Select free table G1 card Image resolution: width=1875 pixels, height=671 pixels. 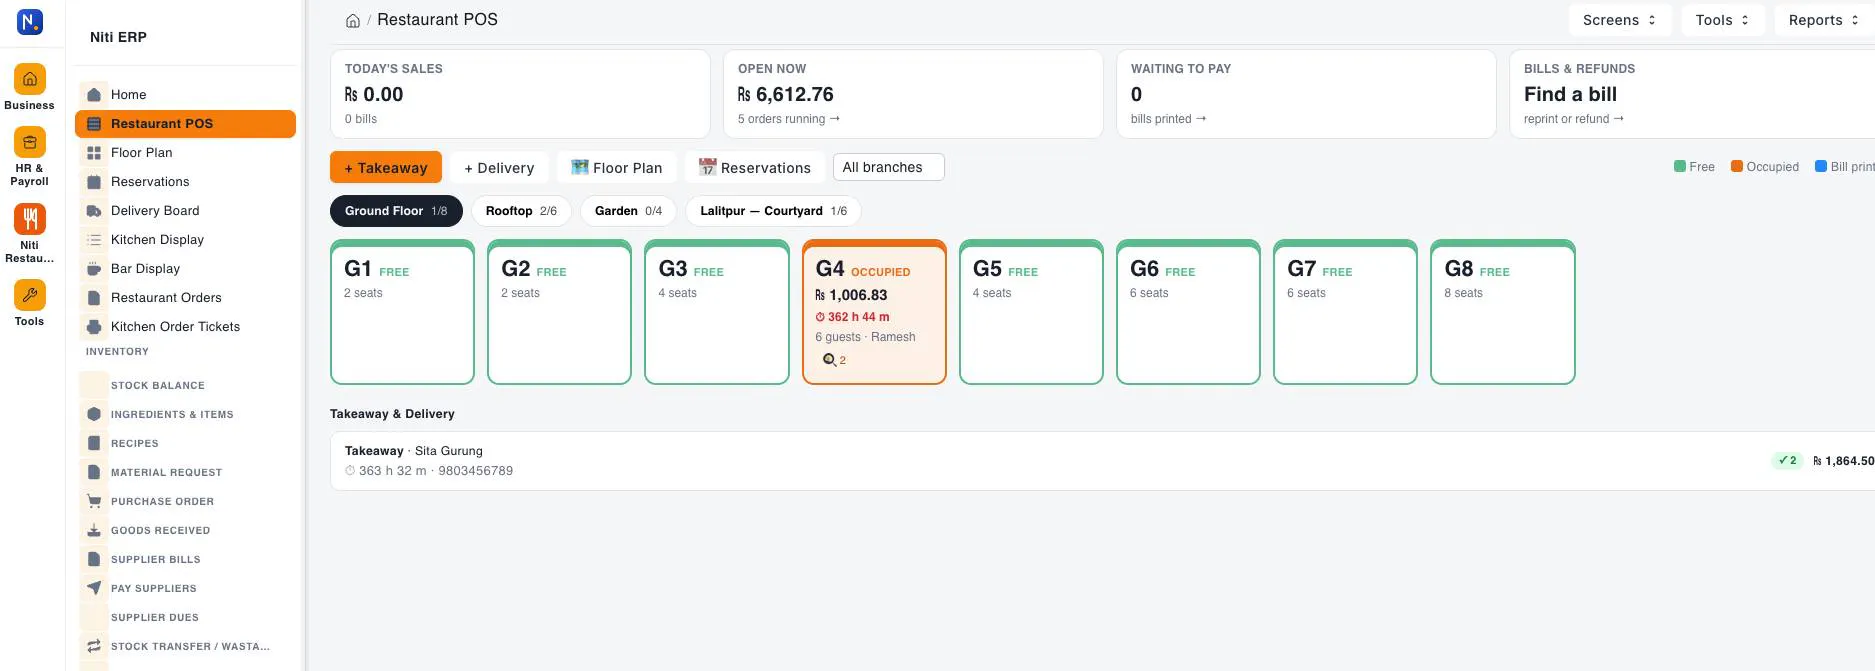(x=402, y=312)
